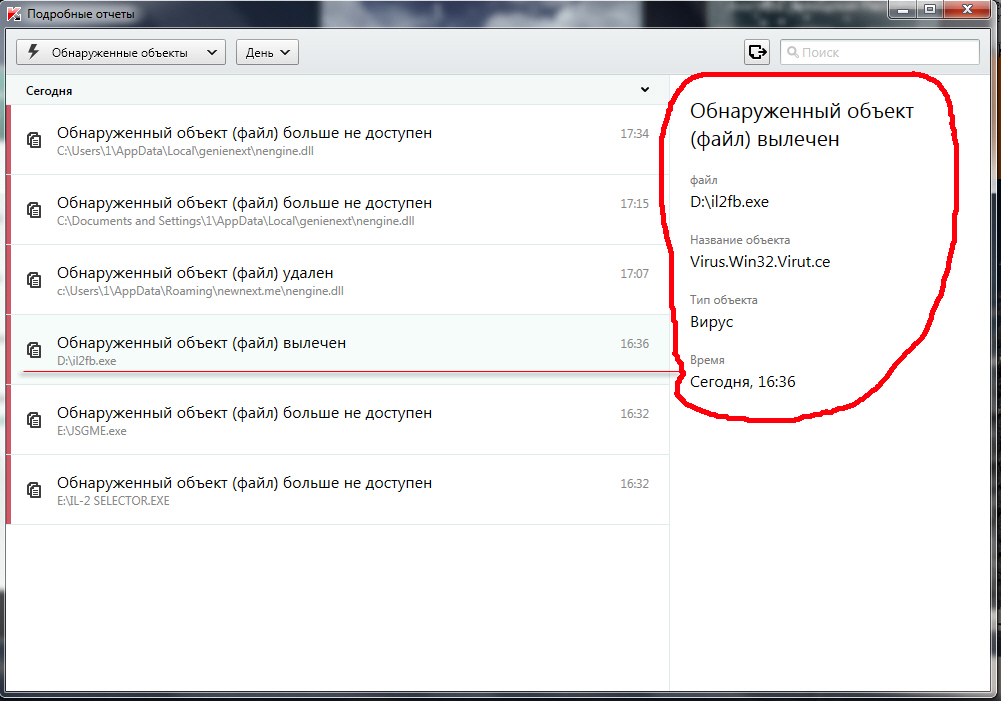Click copy icon of IL-2 SELECTOR.EXE entry
Viewport: 1001px width, 701px height.
click(34, 490)
